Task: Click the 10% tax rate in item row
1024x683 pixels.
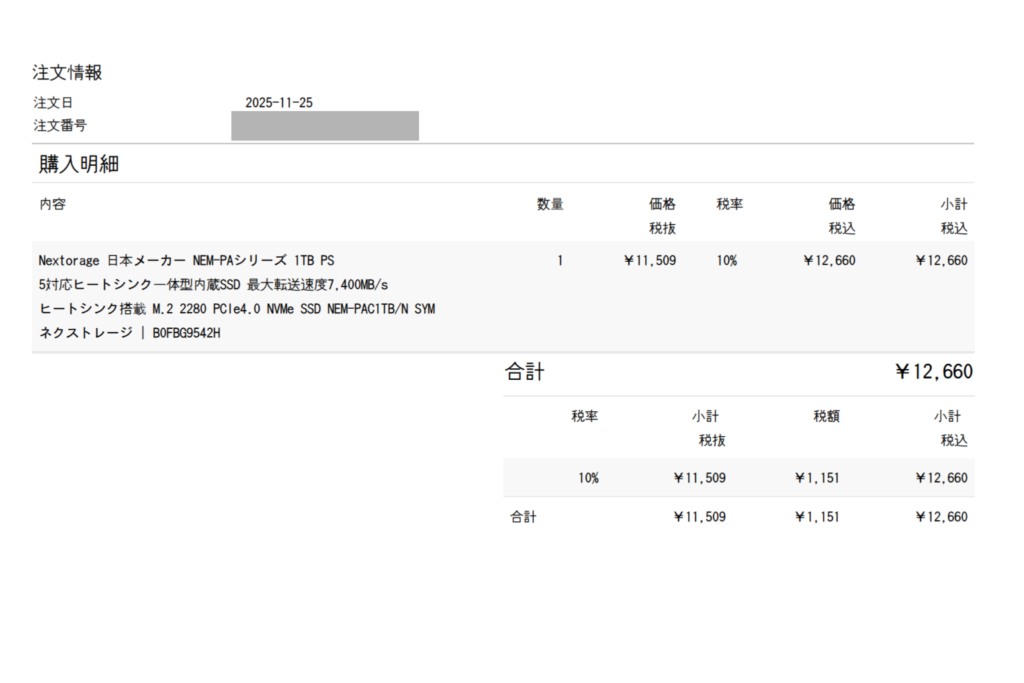Action: tap(726, 260)
